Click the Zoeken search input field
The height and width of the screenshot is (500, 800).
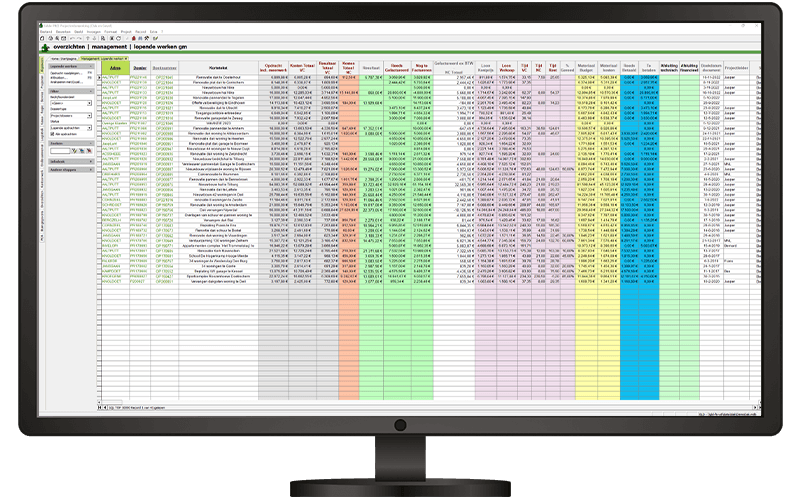[60, 151]
